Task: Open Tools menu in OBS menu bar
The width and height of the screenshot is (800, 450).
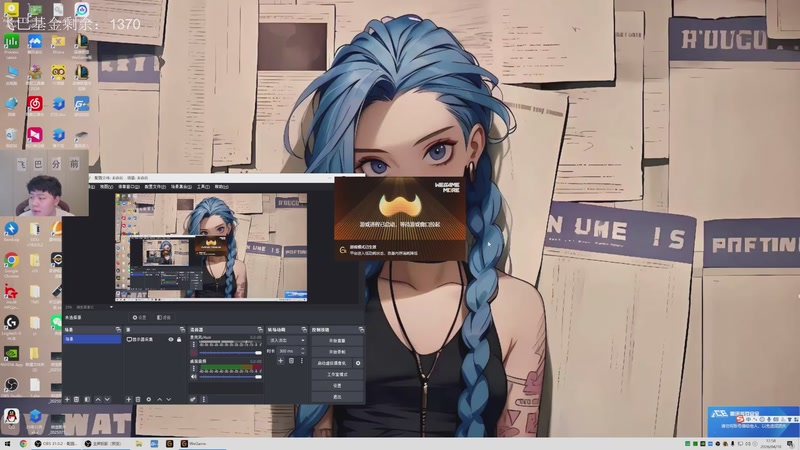Action: pyautogui.click(x=203, y=187)
